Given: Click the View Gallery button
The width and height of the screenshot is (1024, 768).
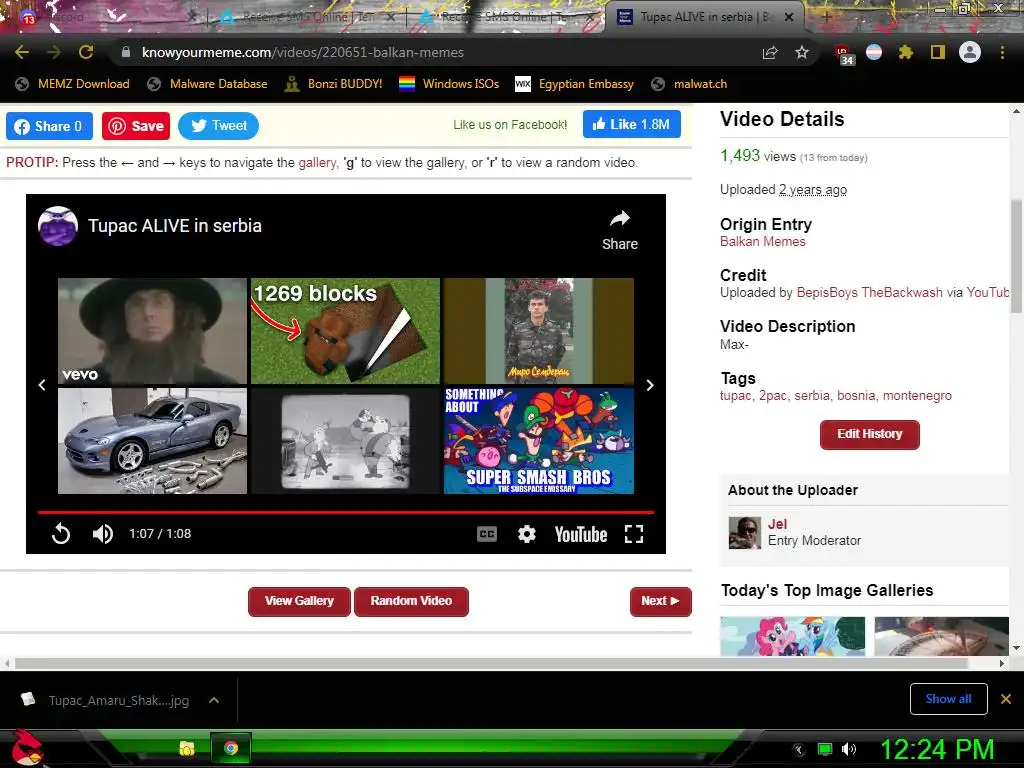Looking at the screenshot, I should coord(299,601).
